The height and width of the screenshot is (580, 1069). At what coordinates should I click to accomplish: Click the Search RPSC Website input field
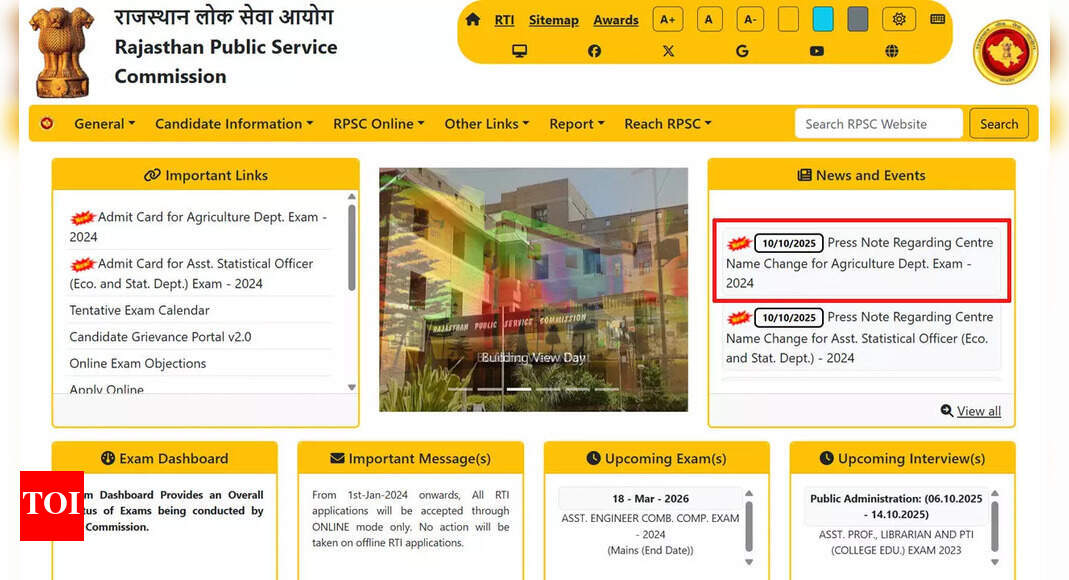878,123
